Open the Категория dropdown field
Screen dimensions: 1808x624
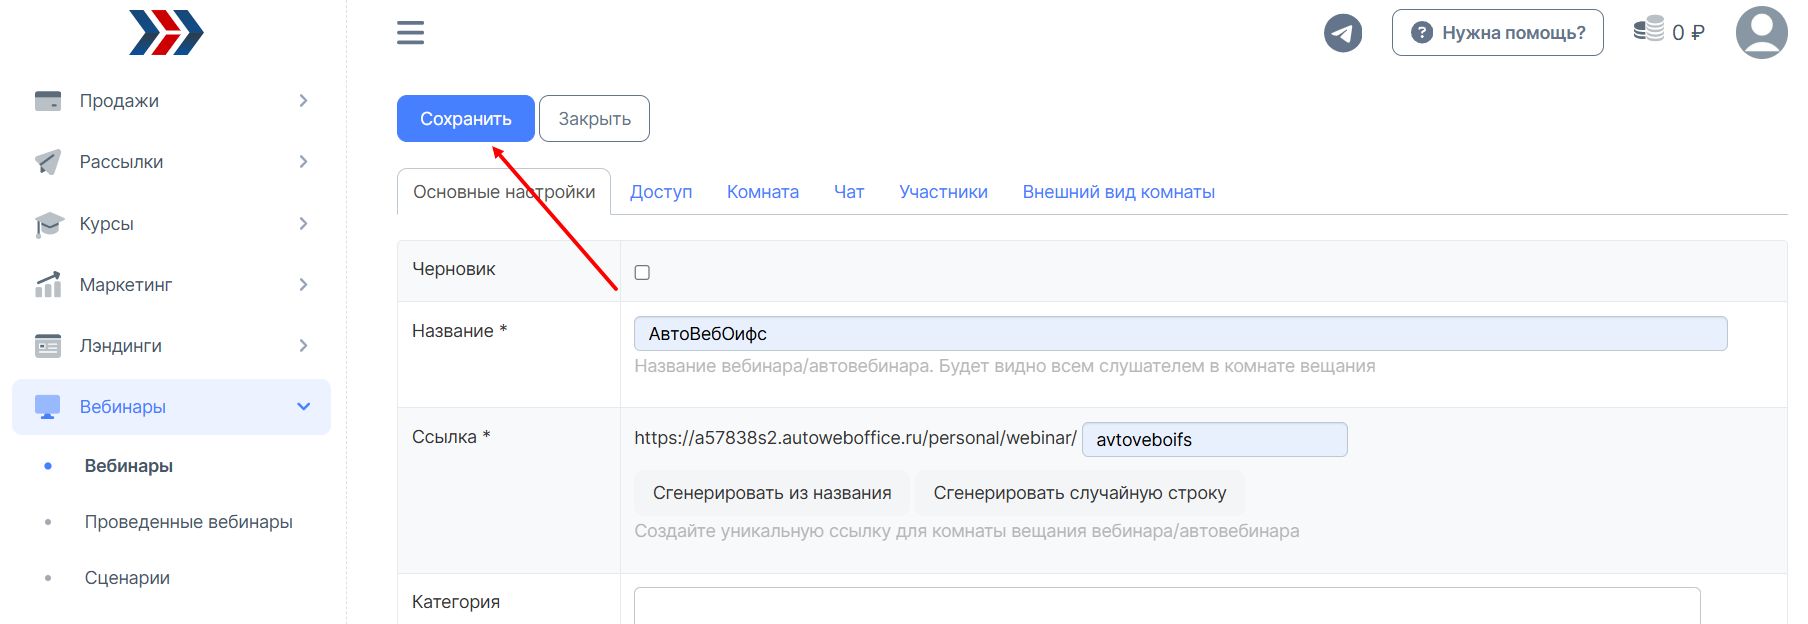pyautogui.click(x=1167, y=605)
